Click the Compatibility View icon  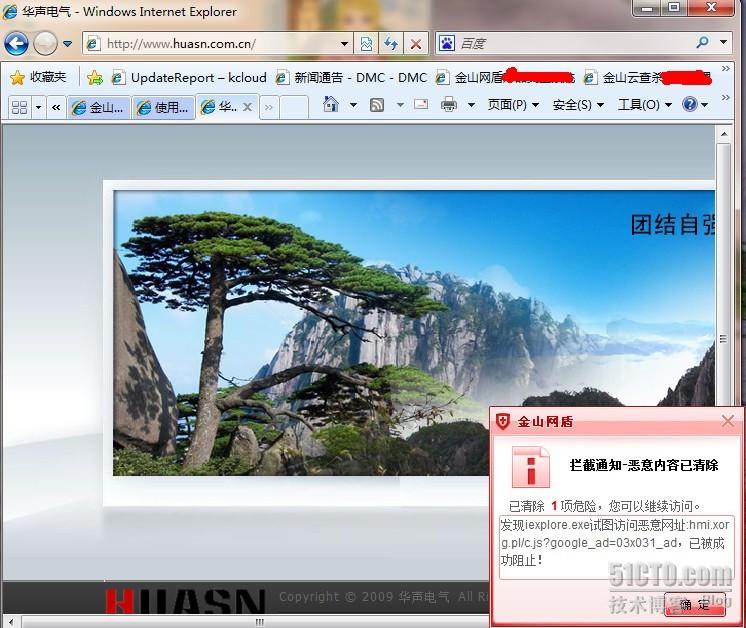[366, 44]
